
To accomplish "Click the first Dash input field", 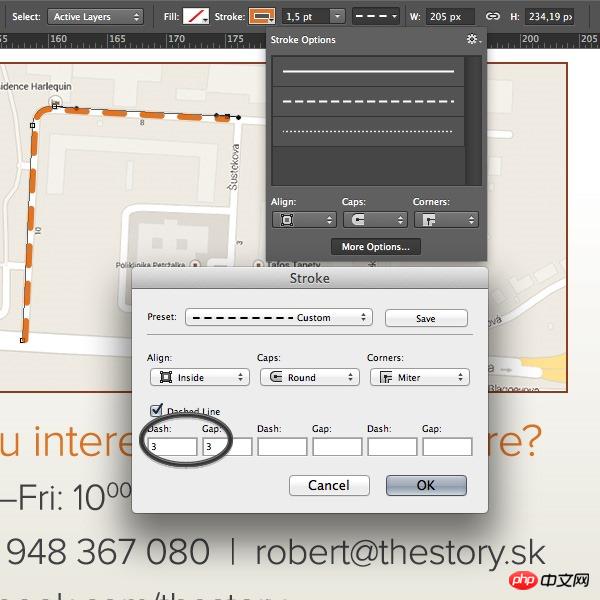I will click(173, 447).
